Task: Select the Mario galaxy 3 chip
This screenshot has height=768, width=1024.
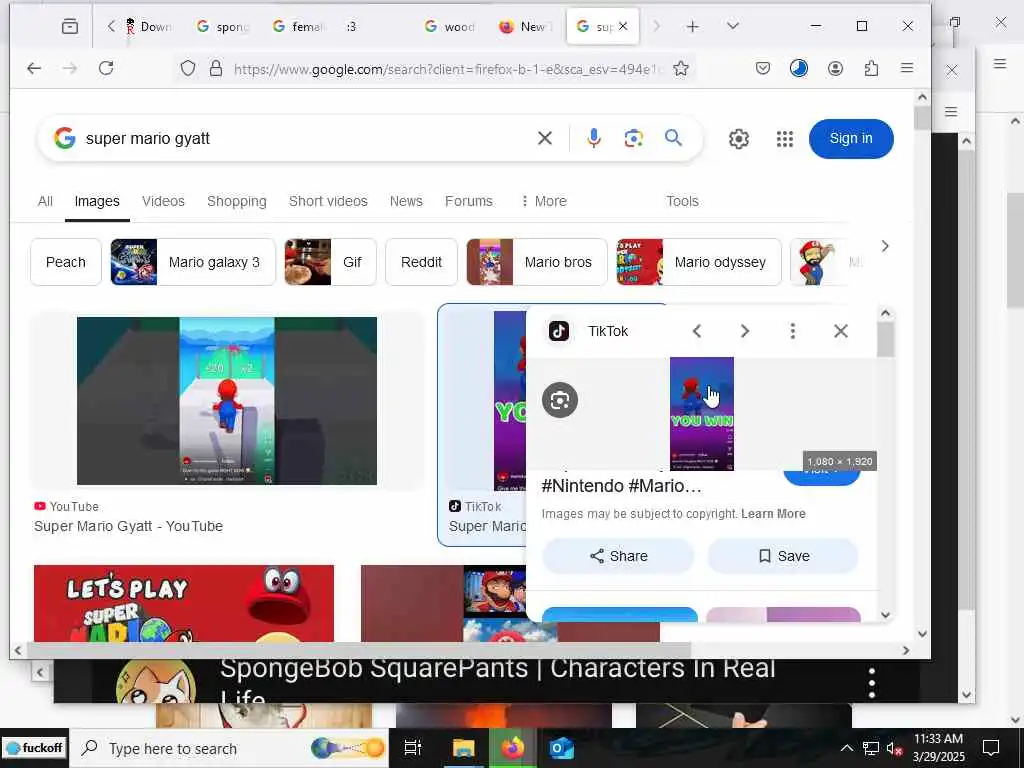Action: click(x=193, y=262)
